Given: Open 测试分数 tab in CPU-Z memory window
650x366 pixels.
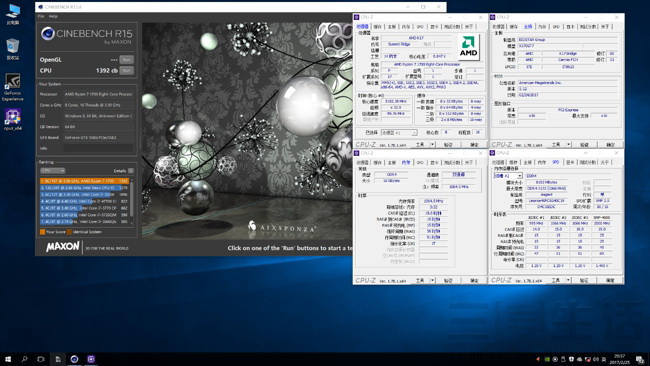Looking at the screenshot, I should [452, 162].
